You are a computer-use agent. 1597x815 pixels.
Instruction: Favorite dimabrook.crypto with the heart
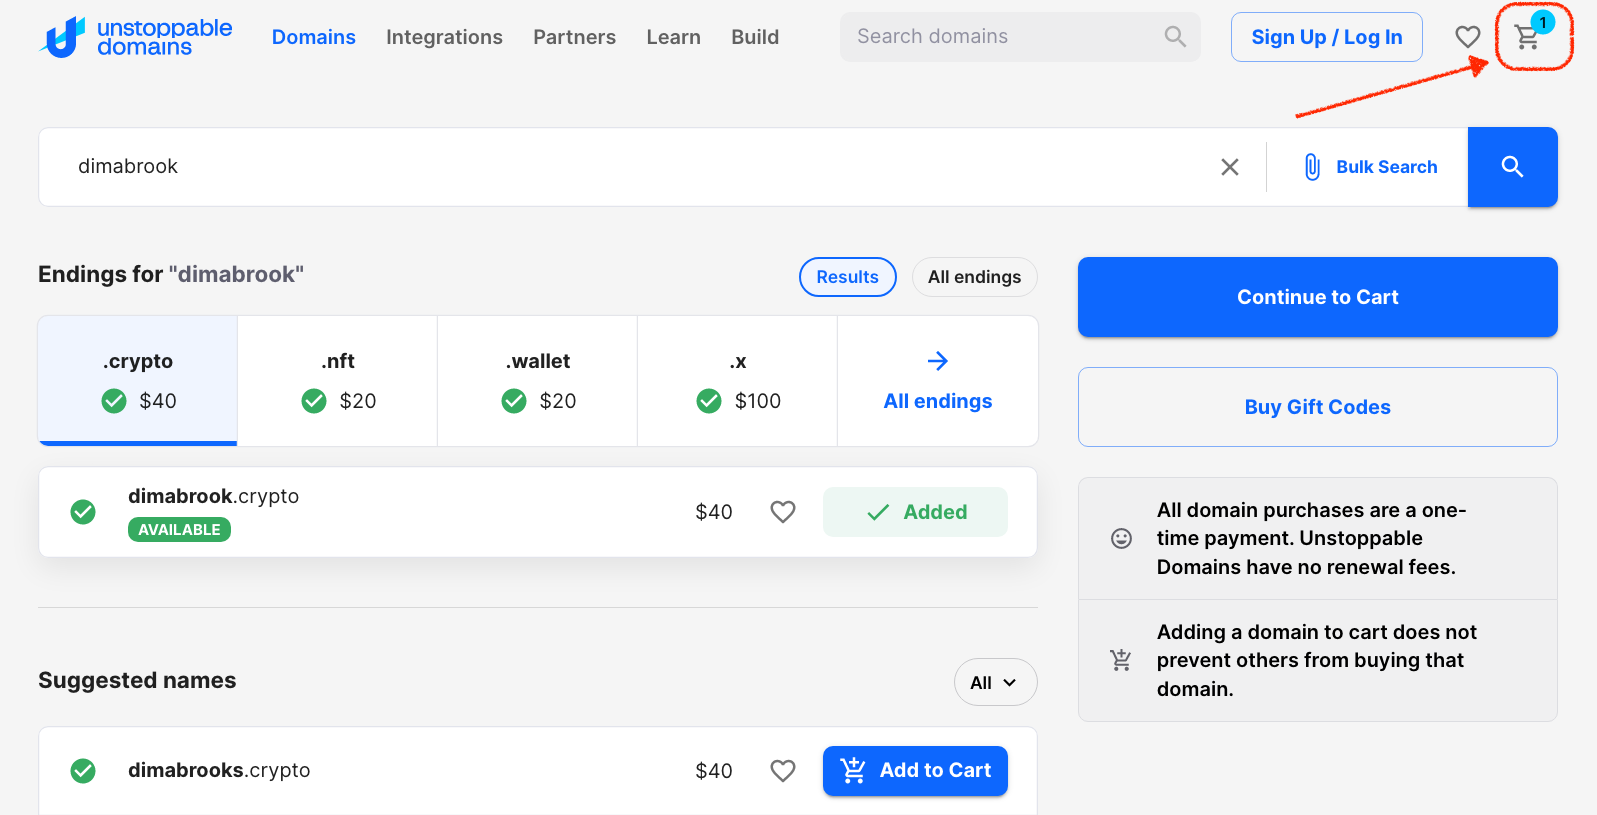pos(783,512)
